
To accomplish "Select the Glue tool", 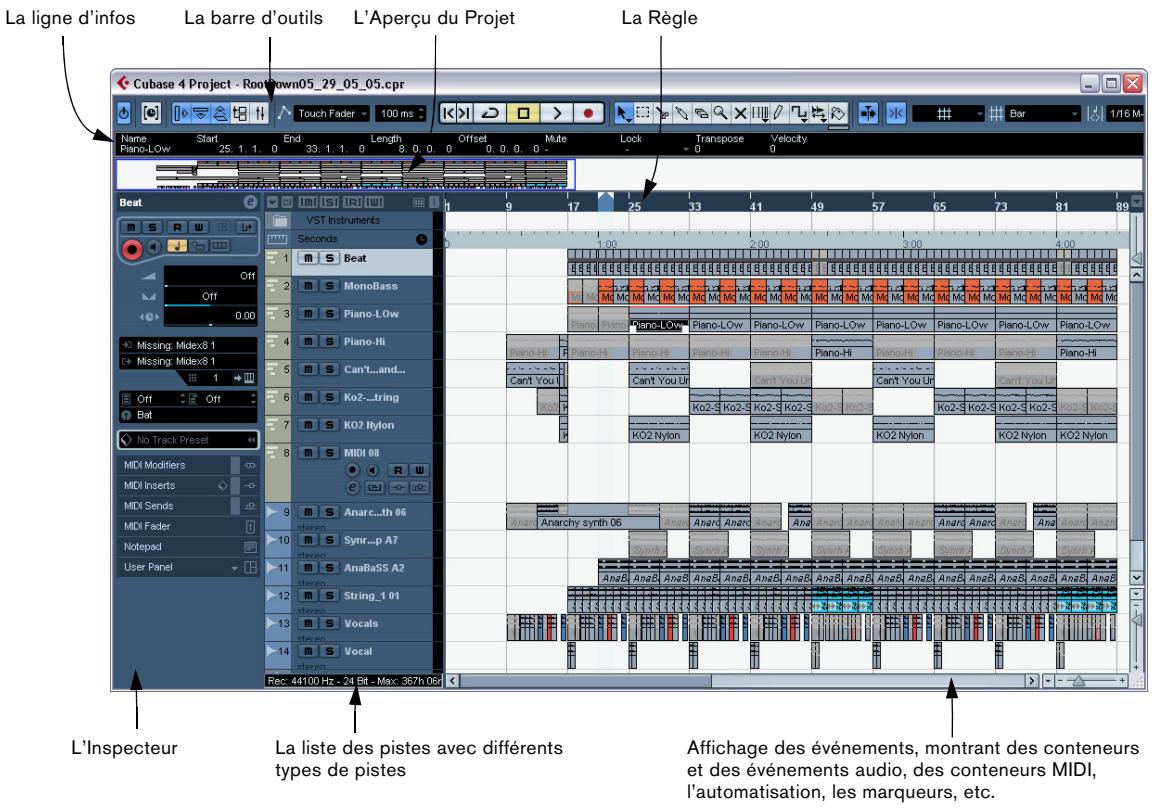I will [682, 113].
